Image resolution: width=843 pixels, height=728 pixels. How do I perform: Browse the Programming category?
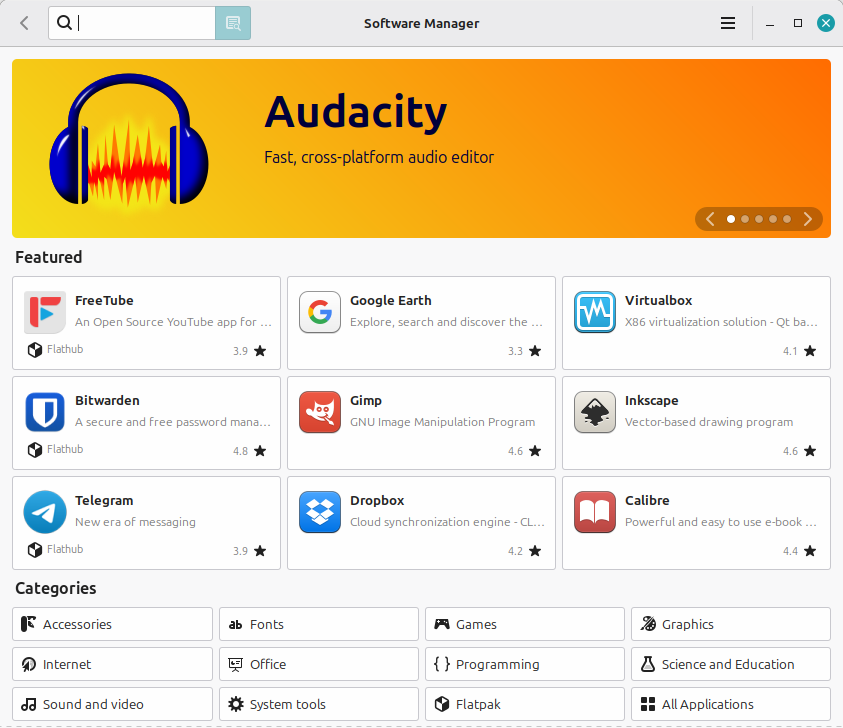coord(525,664)
